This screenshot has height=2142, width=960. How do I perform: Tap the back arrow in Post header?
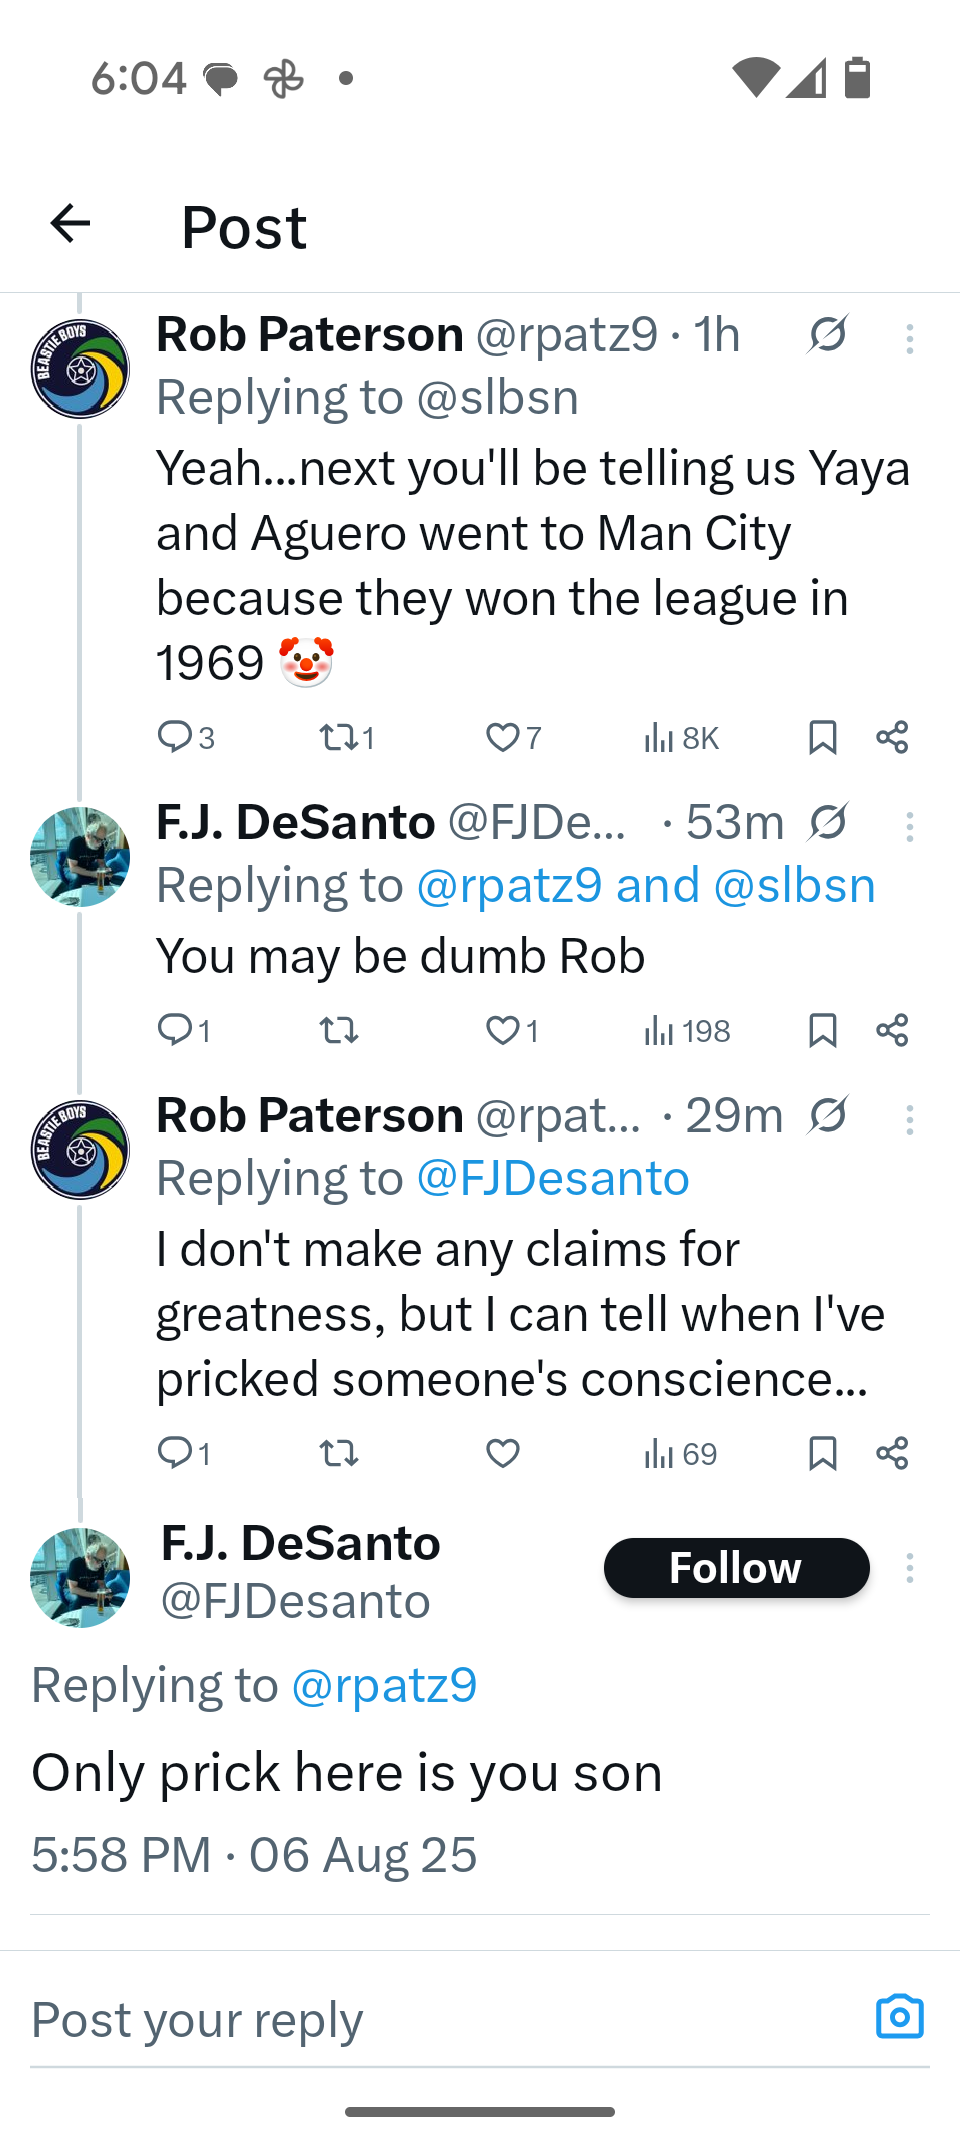(70, 223)
